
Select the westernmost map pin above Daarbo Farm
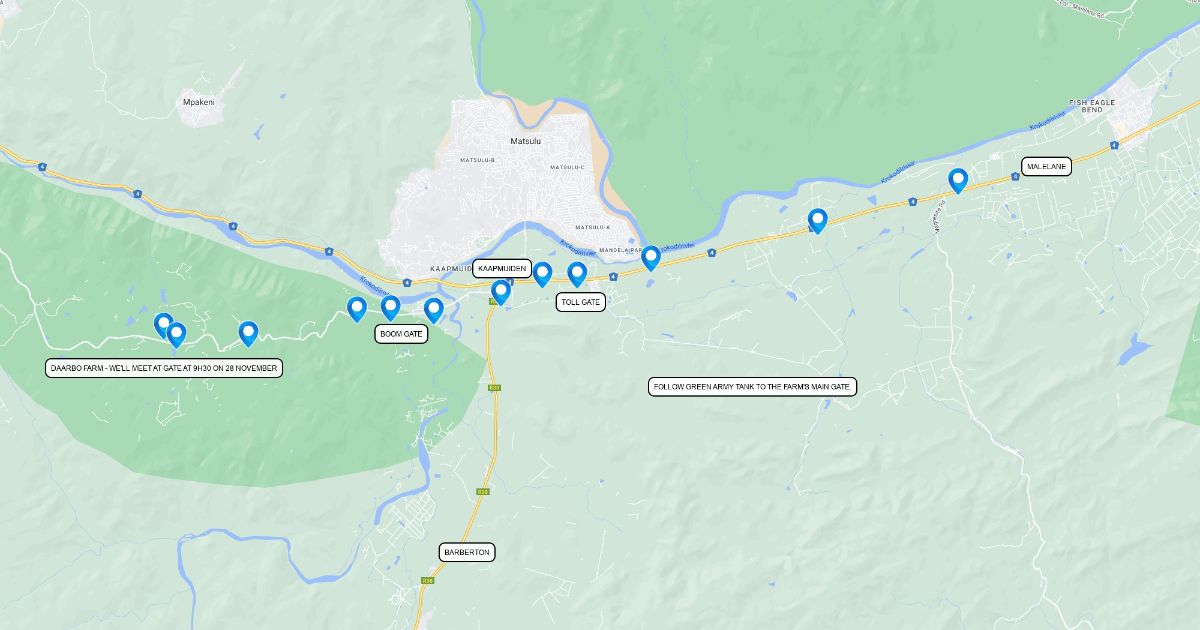coord(164,324)
